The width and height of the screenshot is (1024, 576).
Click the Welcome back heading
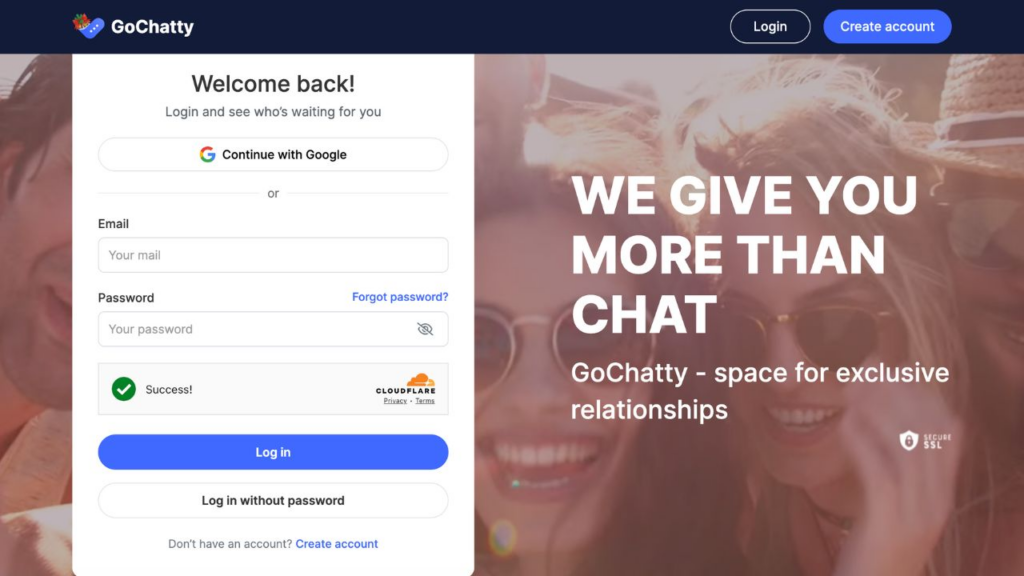pyautogui.click(x=273, y=84)
